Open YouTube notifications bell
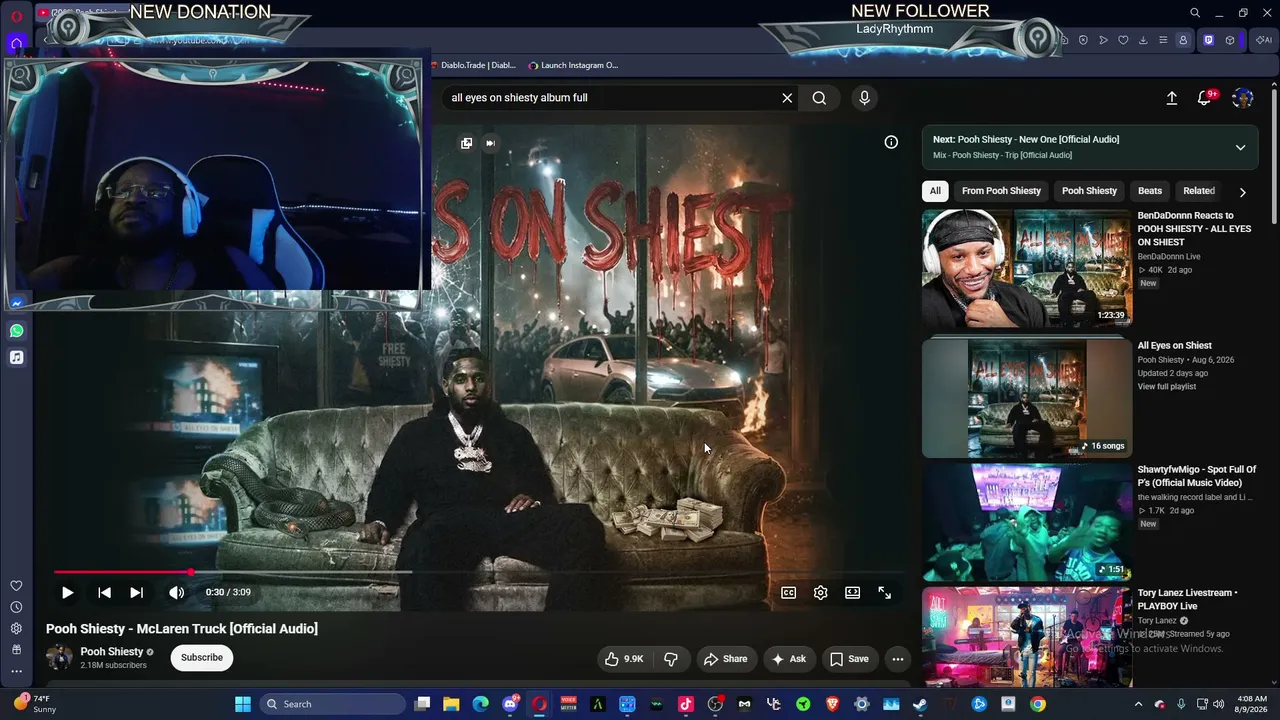This screenshot has height=720, width=1280. click(x=1205, y=98)
